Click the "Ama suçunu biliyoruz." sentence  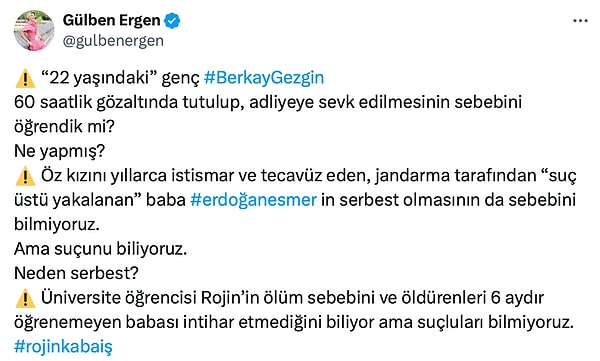pyautogui.click(x=101, y=249)
